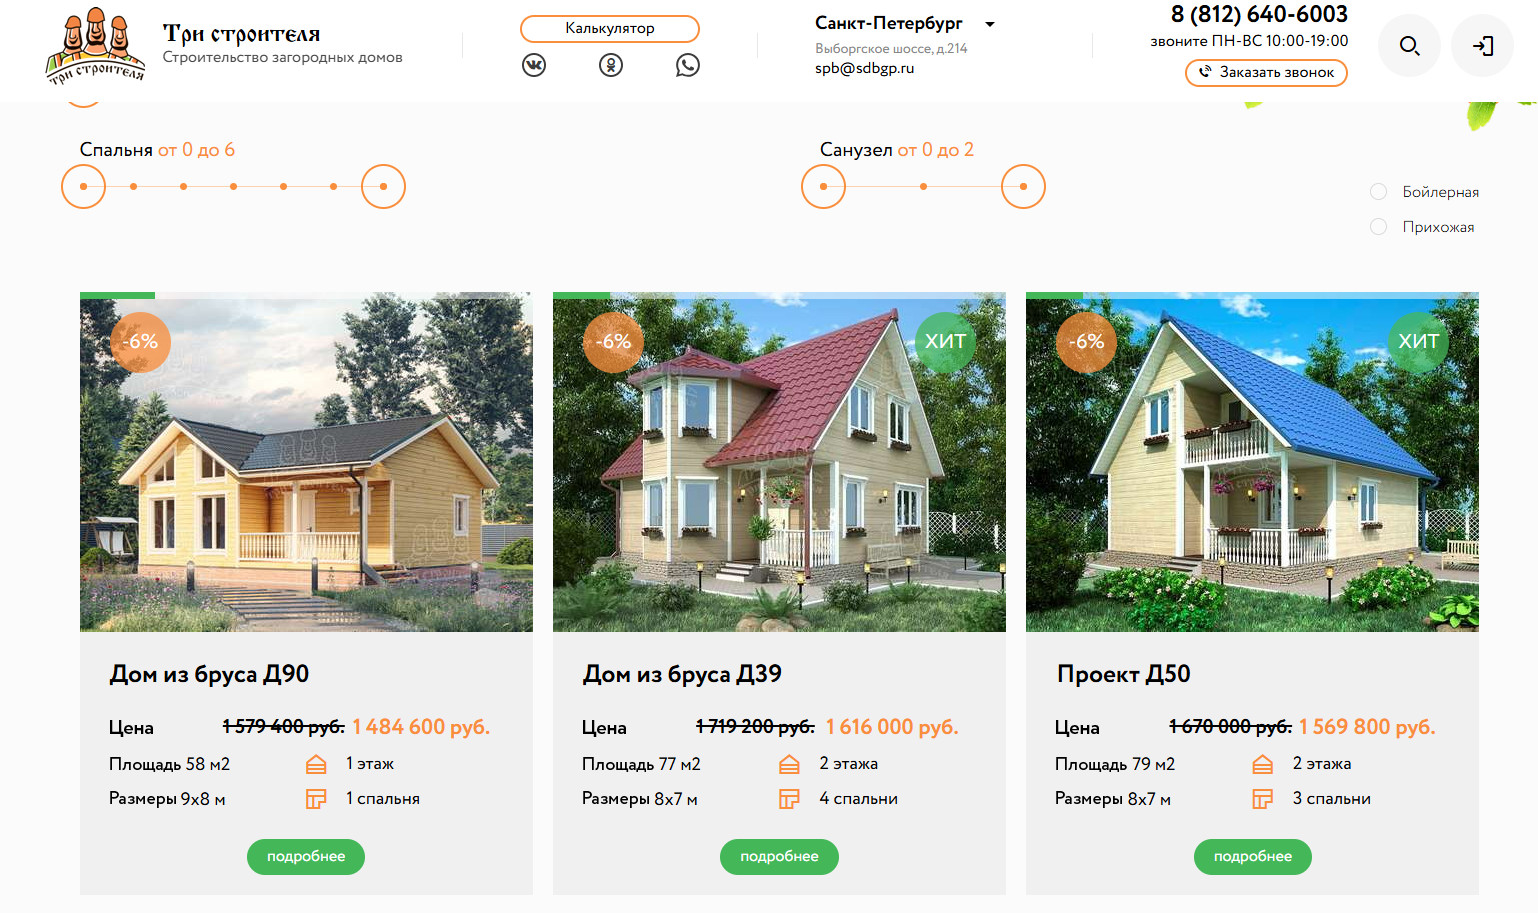Open подробнее for Проект Д50
This screenshot has width=1538, height=913.
(1253, 857)
